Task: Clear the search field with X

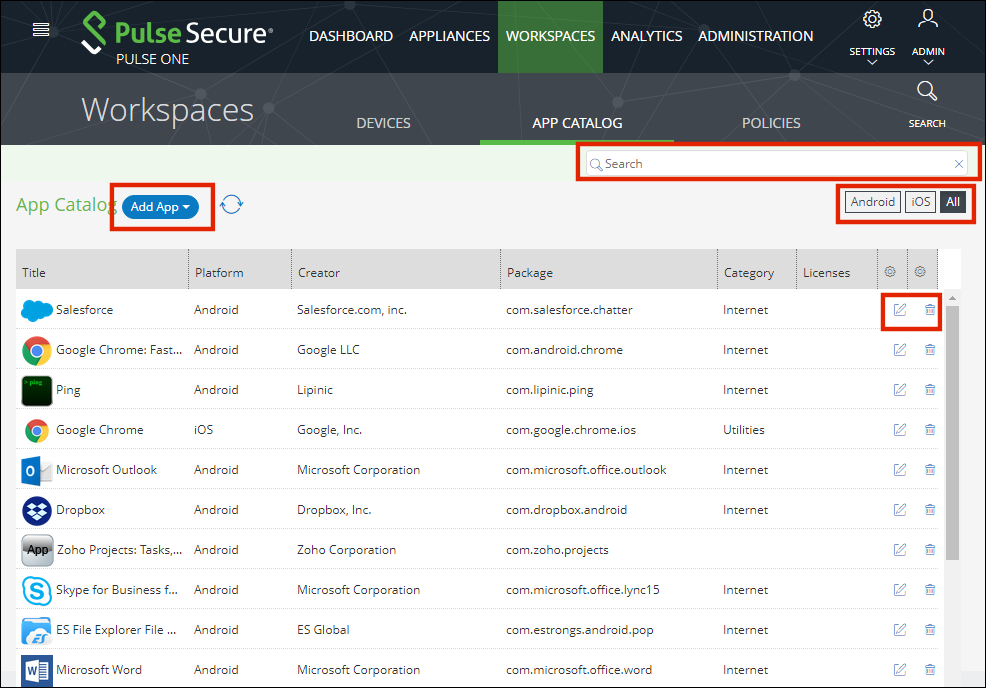Action: tap(958, 164)
